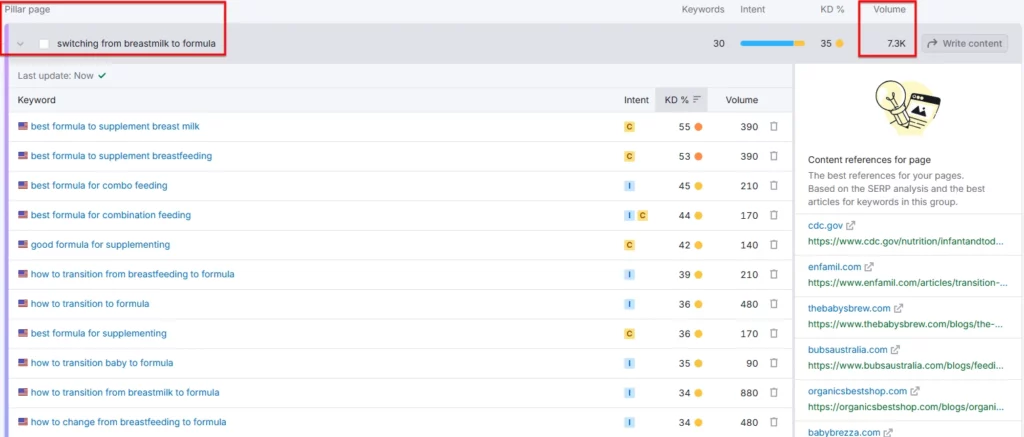
Task: Open the enfamil.com reference link
Action: 835,267
